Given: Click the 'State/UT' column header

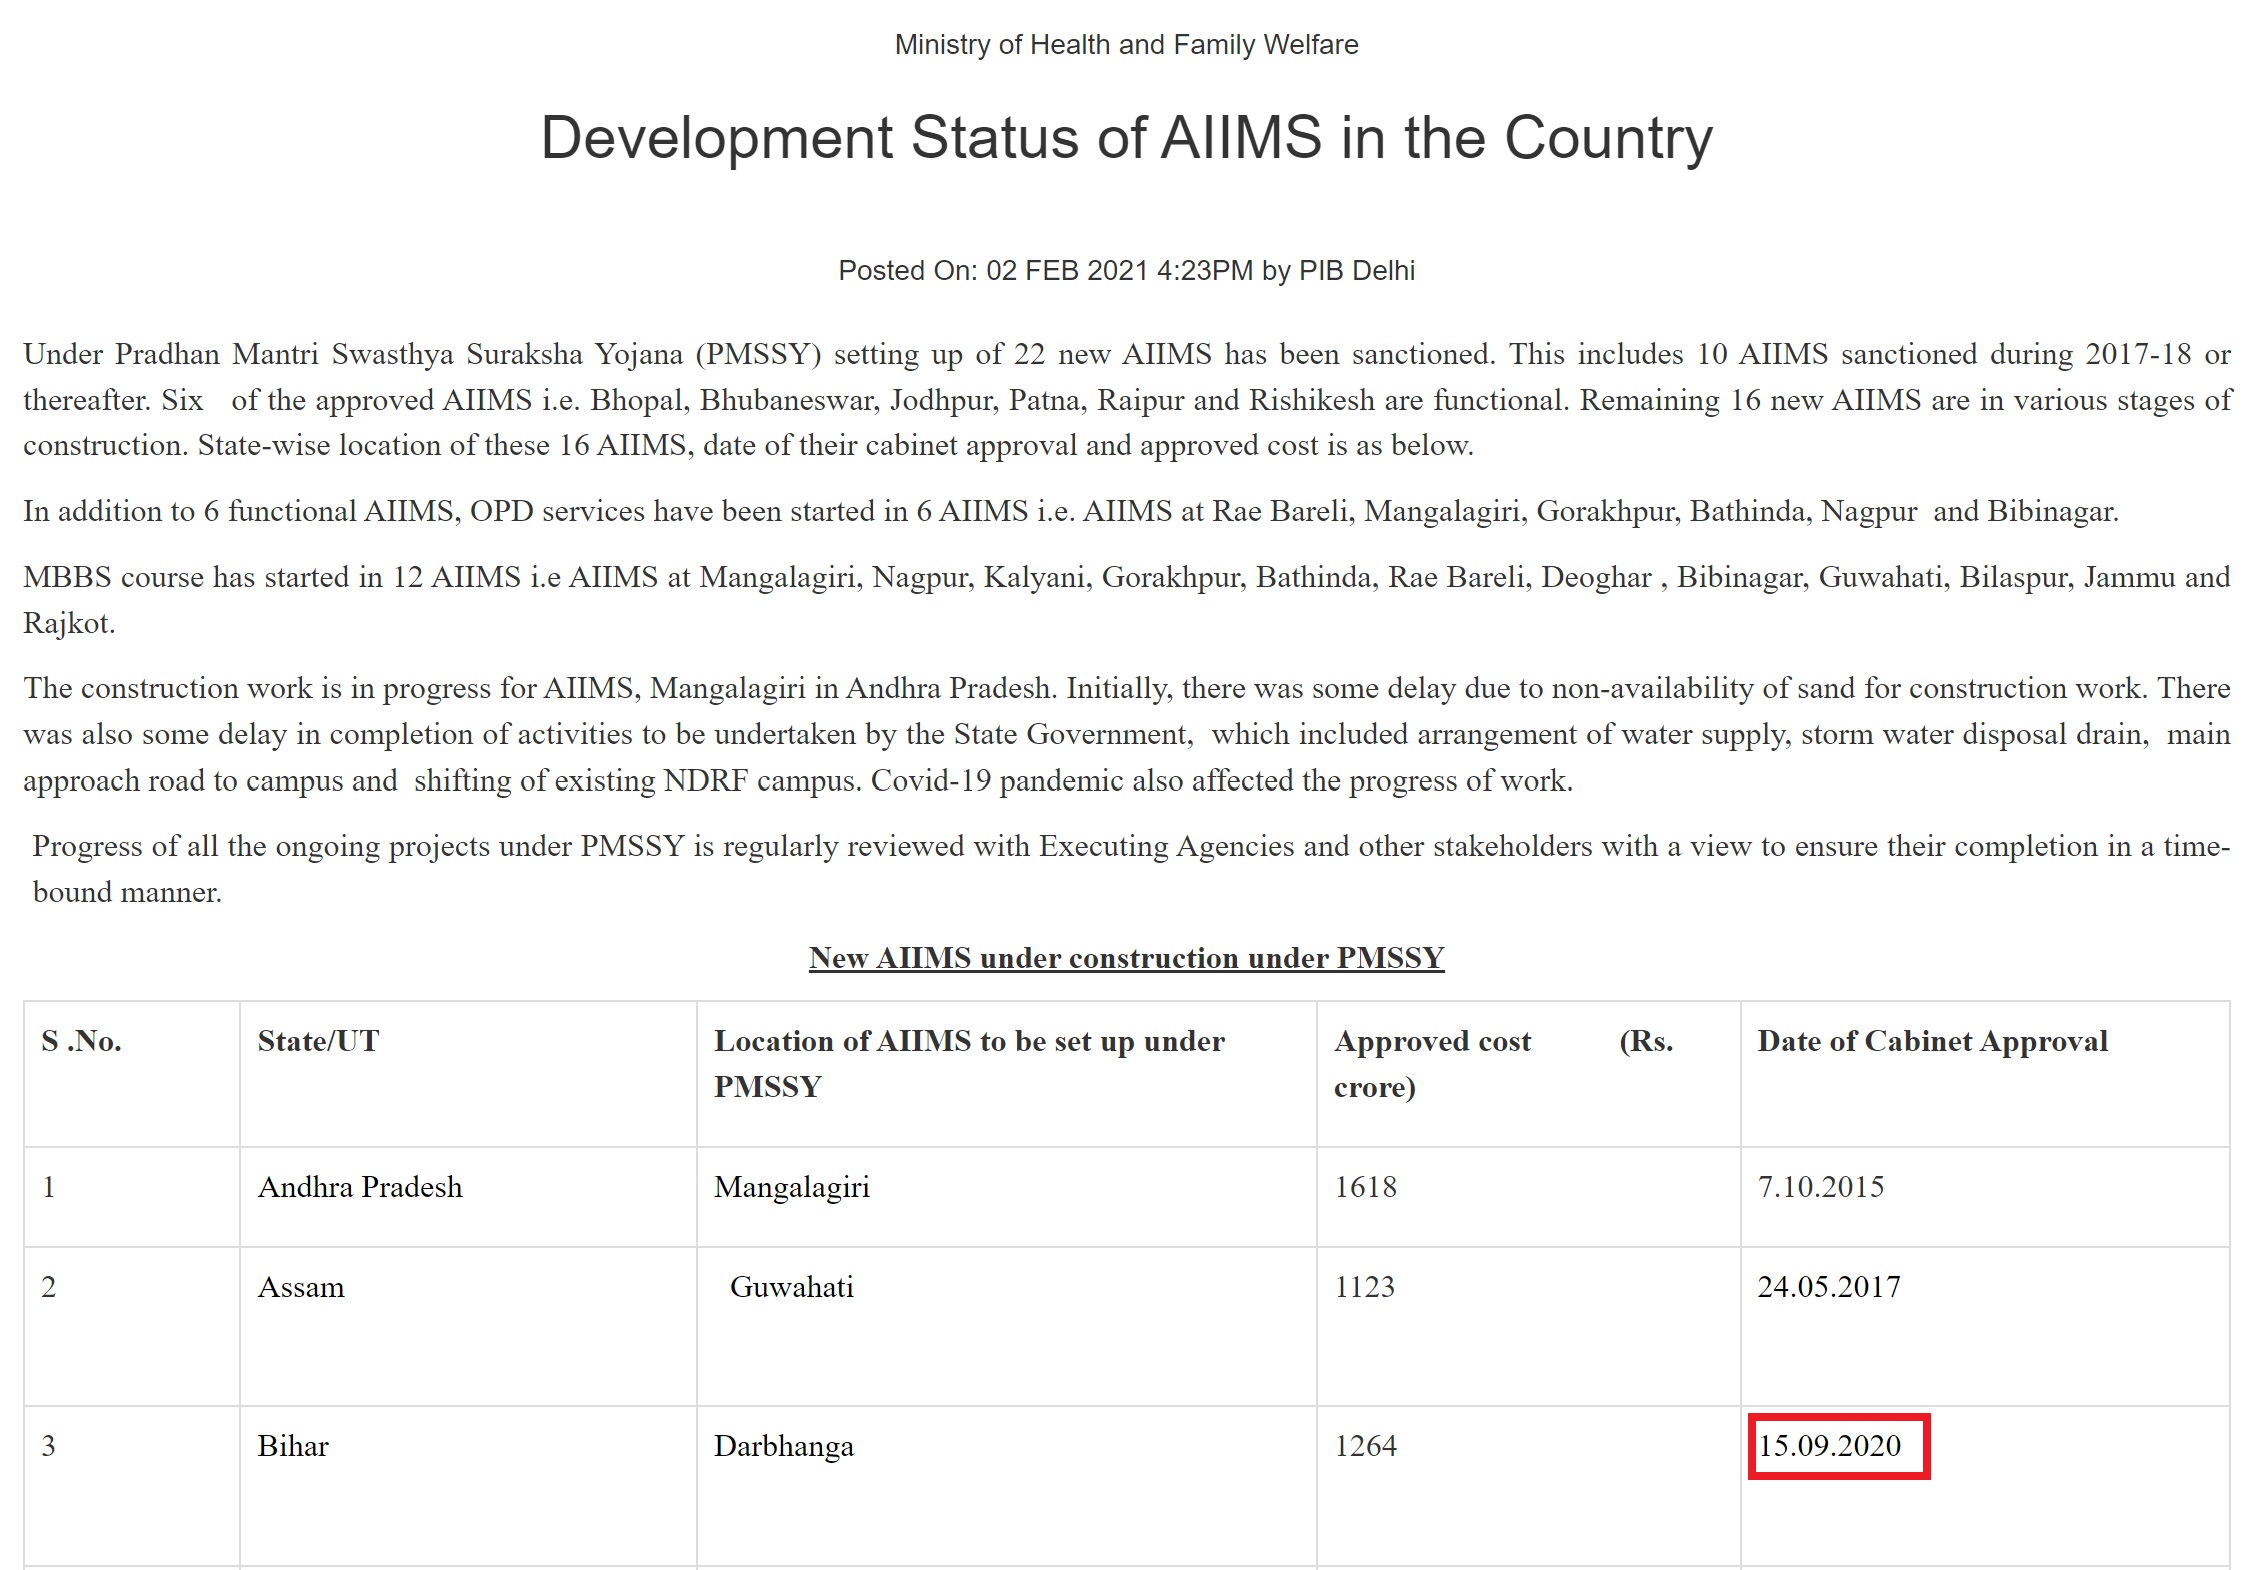Looking at the screenshot, I should pyautogui.click(x=318, y=1041).
